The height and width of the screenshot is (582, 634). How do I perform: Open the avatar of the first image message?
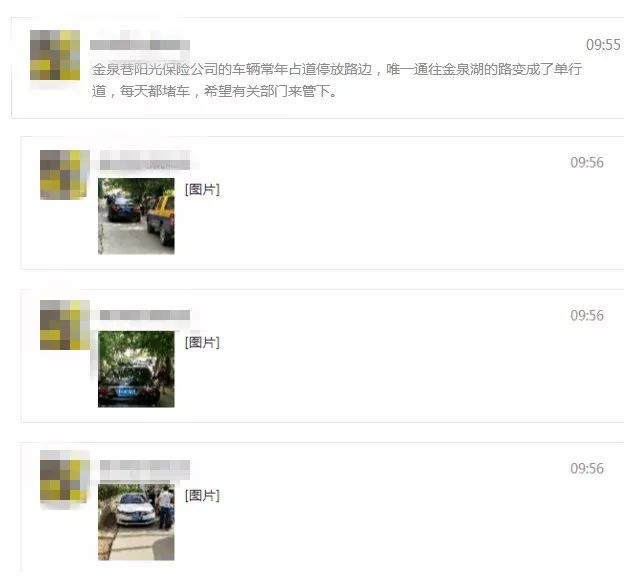(x=65, y=175)
